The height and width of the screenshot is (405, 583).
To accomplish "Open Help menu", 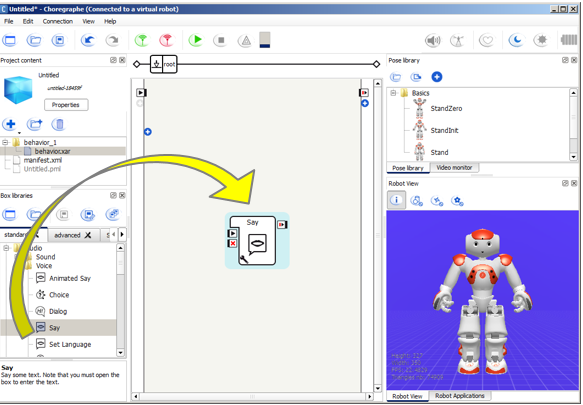I will click(x=110, y=22).
